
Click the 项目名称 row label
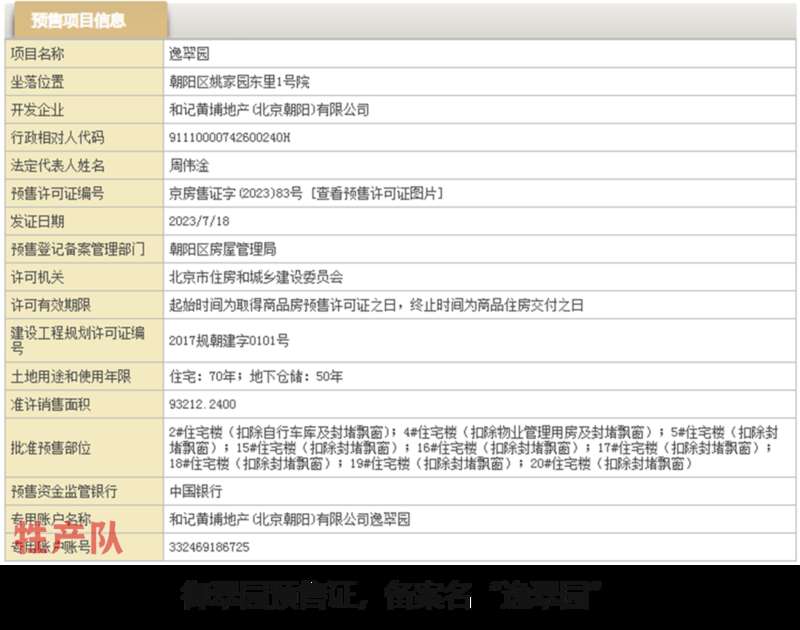pos(37,54)
